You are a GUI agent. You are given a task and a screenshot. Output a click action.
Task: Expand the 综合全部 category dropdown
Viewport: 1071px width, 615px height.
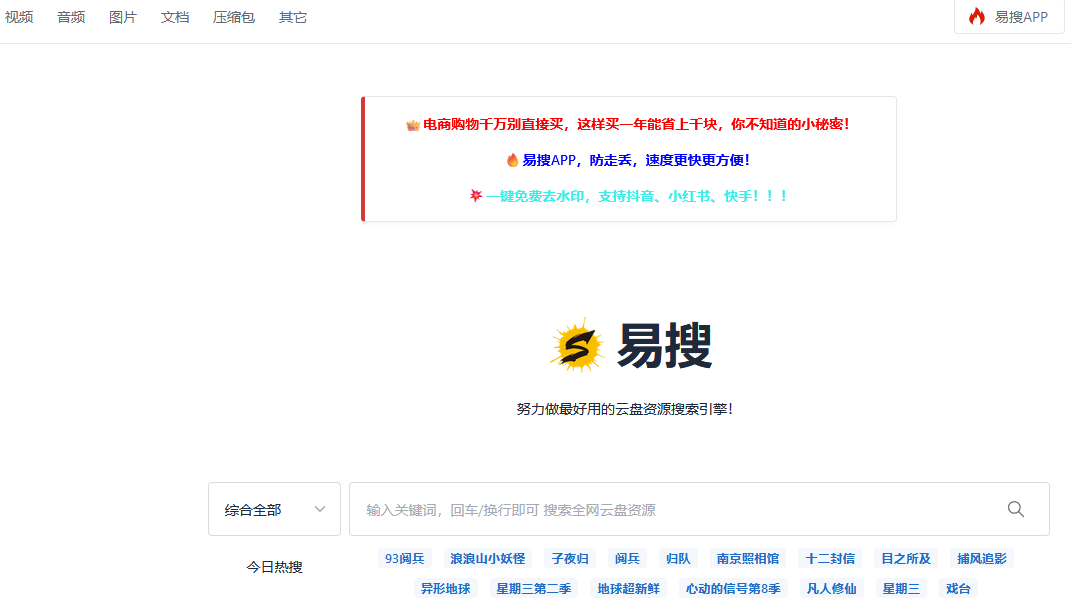click(274, 509)
